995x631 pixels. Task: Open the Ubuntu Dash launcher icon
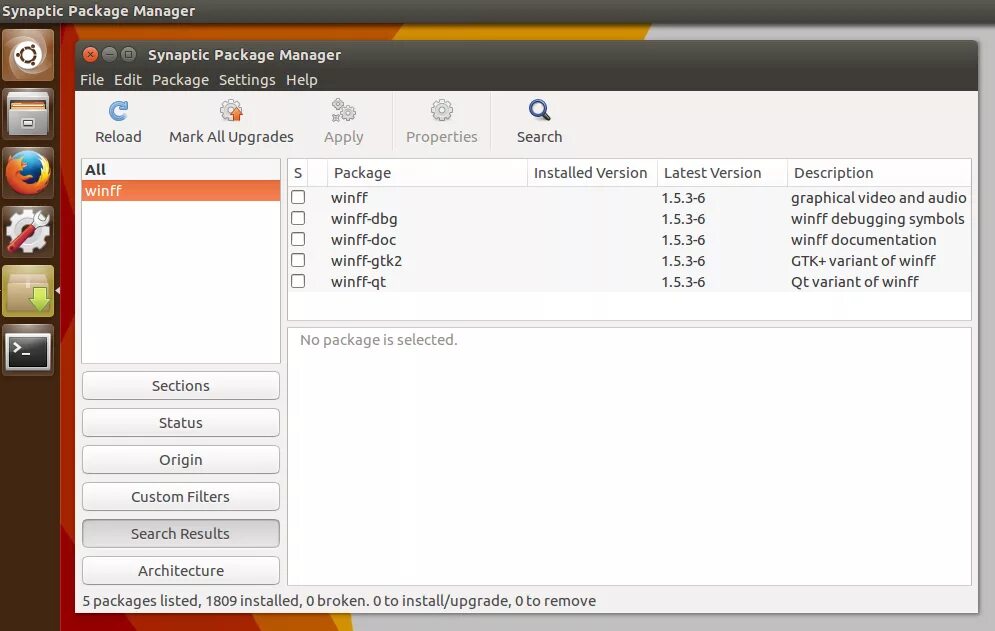[x=28, y=55]
